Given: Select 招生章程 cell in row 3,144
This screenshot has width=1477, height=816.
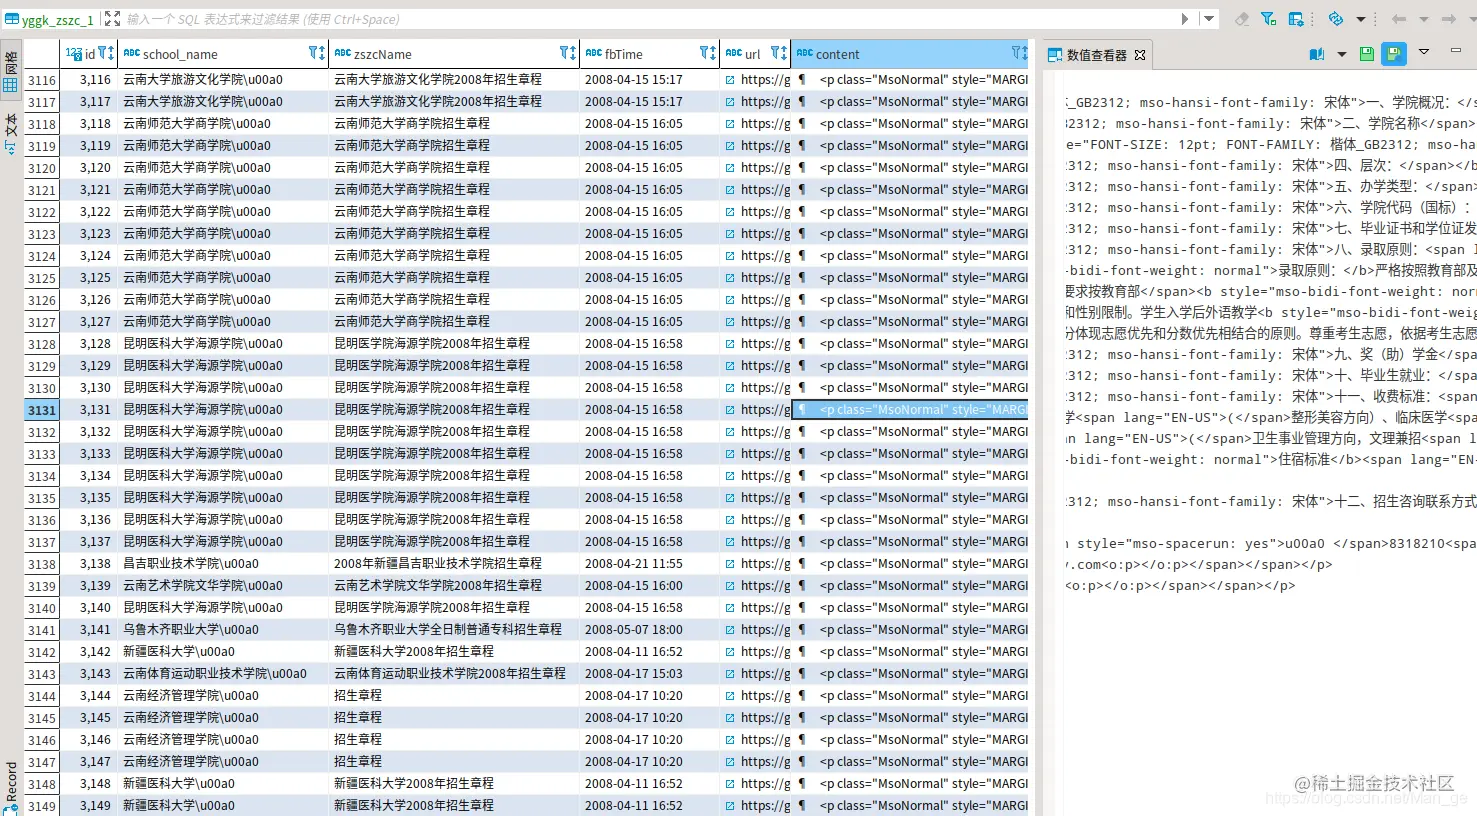Looking at the screenshot, I should (454, 696).
